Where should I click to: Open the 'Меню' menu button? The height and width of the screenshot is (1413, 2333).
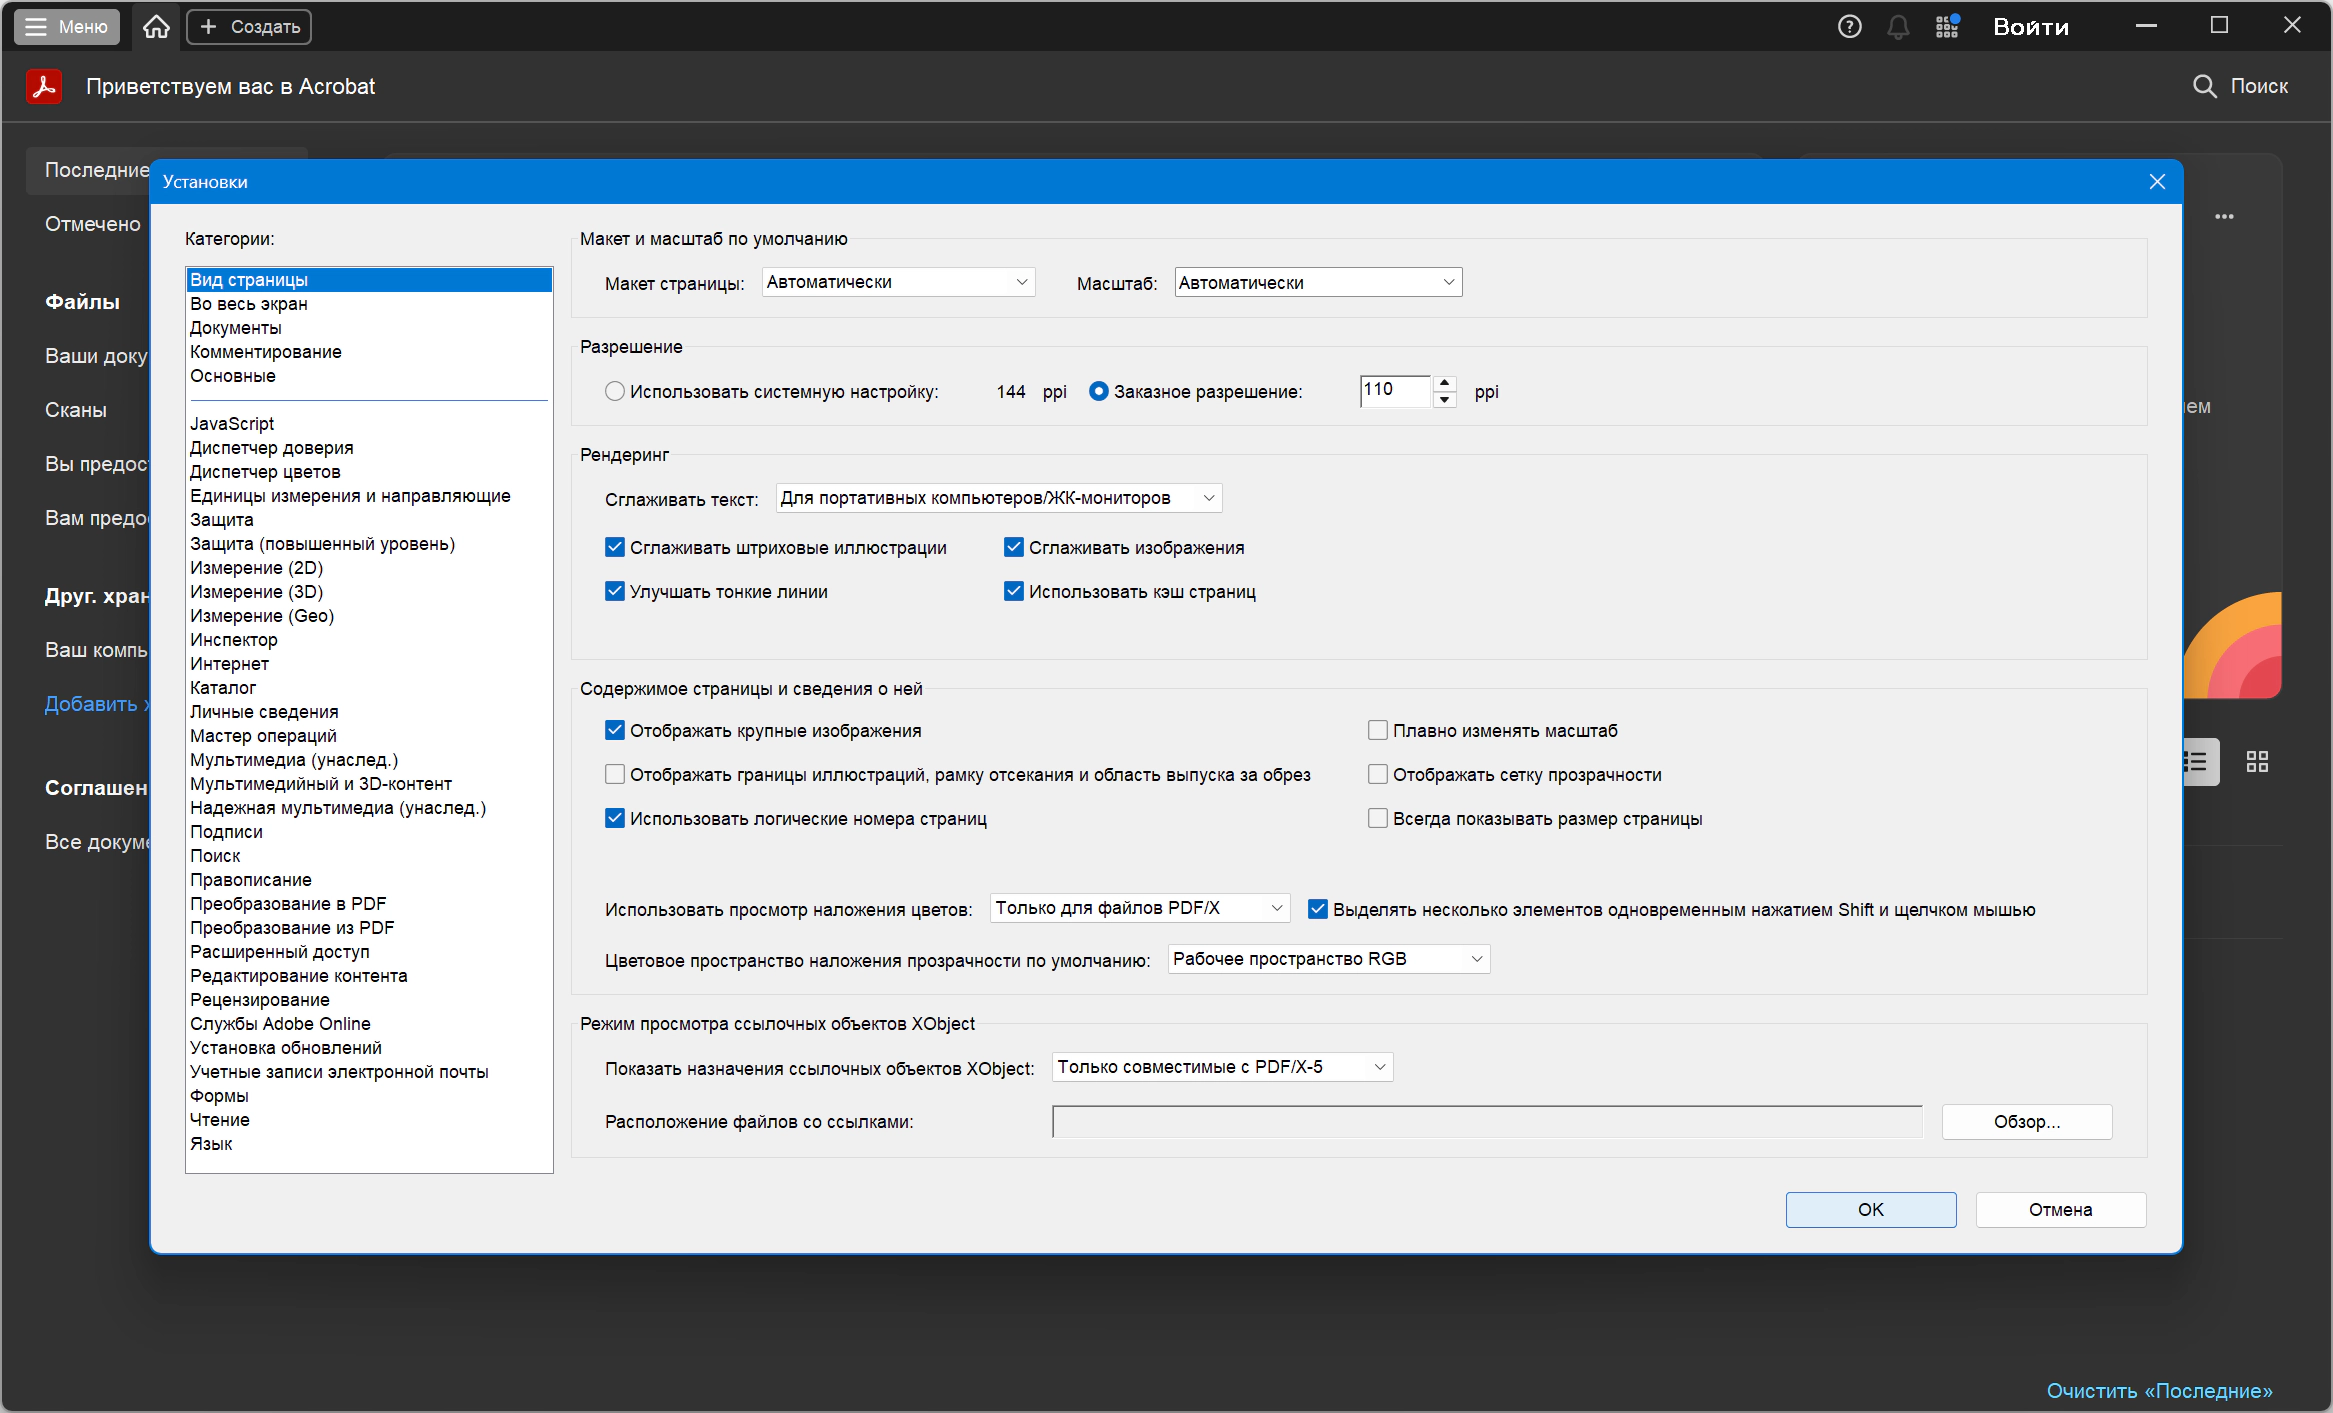67,27
